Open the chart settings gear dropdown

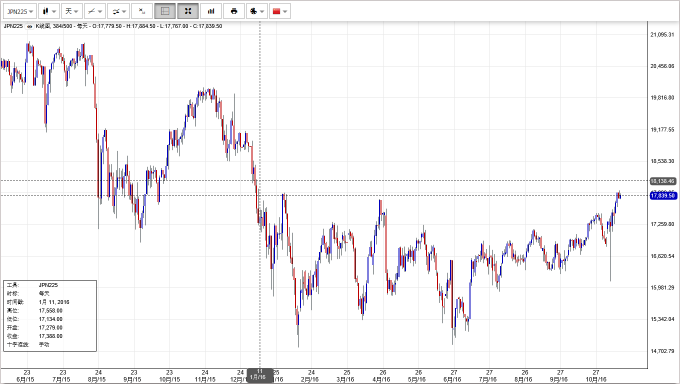coord(257,11)
